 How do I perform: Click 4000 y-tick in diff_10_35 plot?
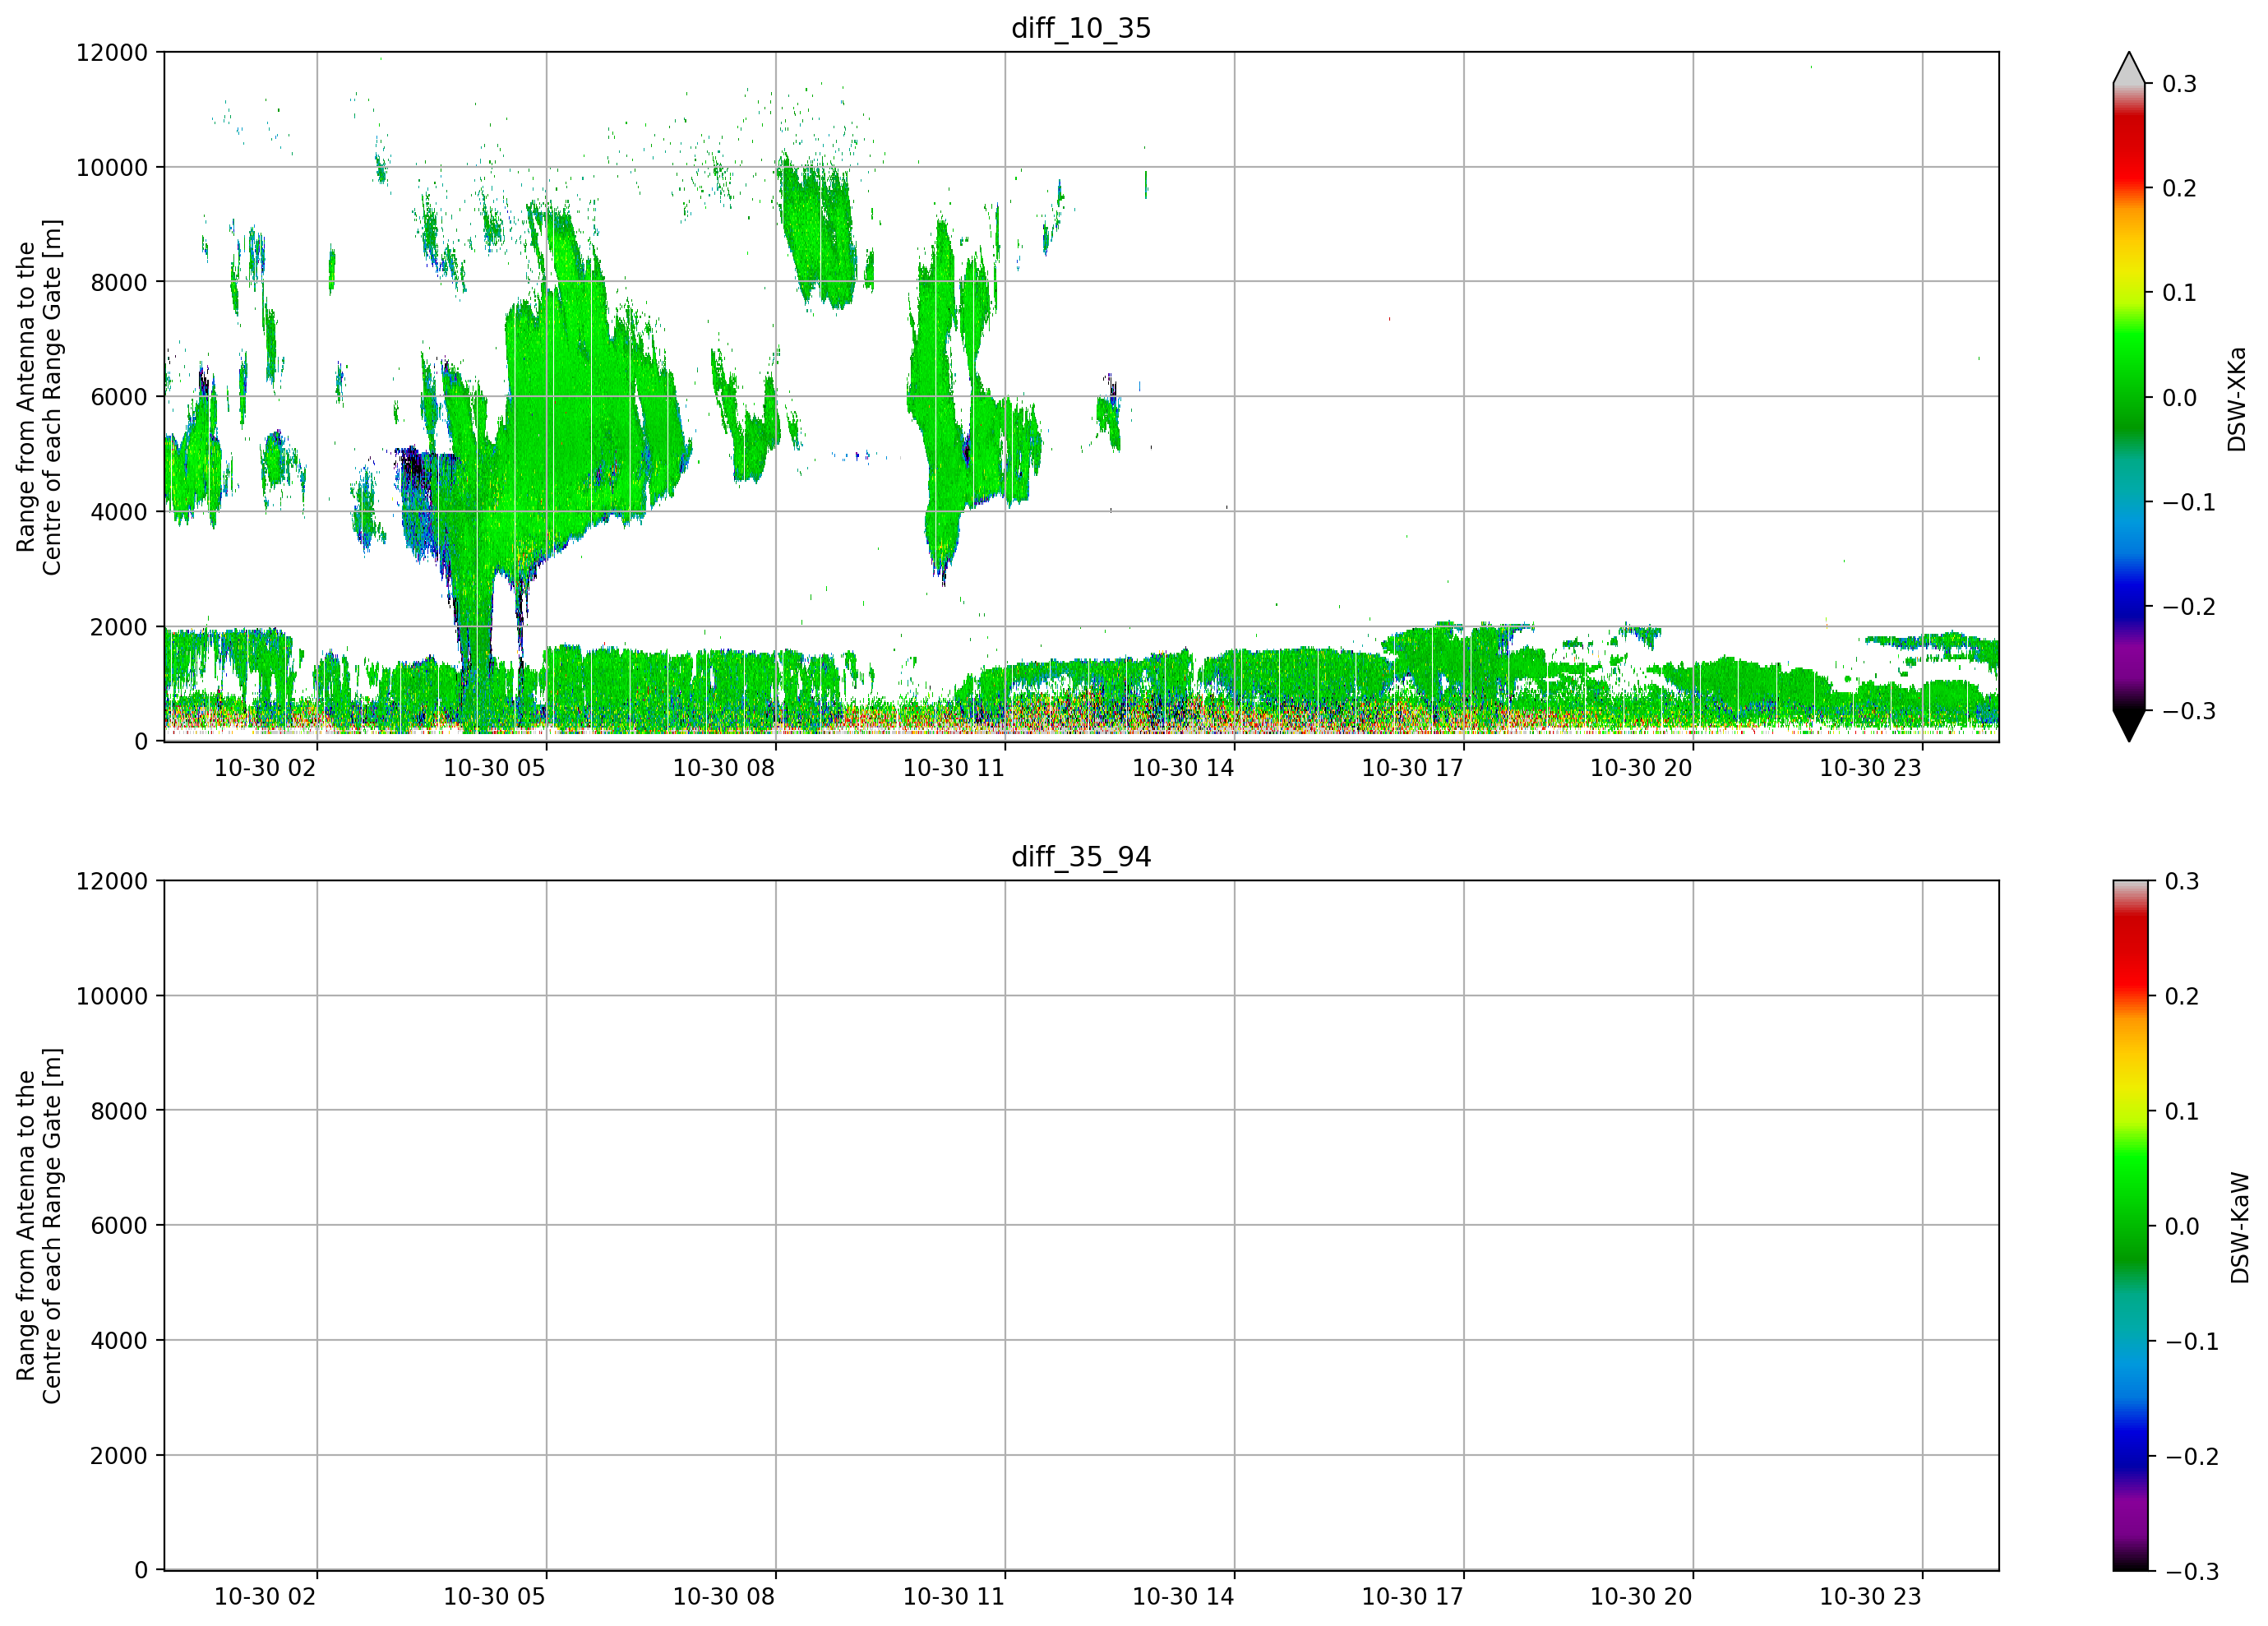(x=119, y=512)
